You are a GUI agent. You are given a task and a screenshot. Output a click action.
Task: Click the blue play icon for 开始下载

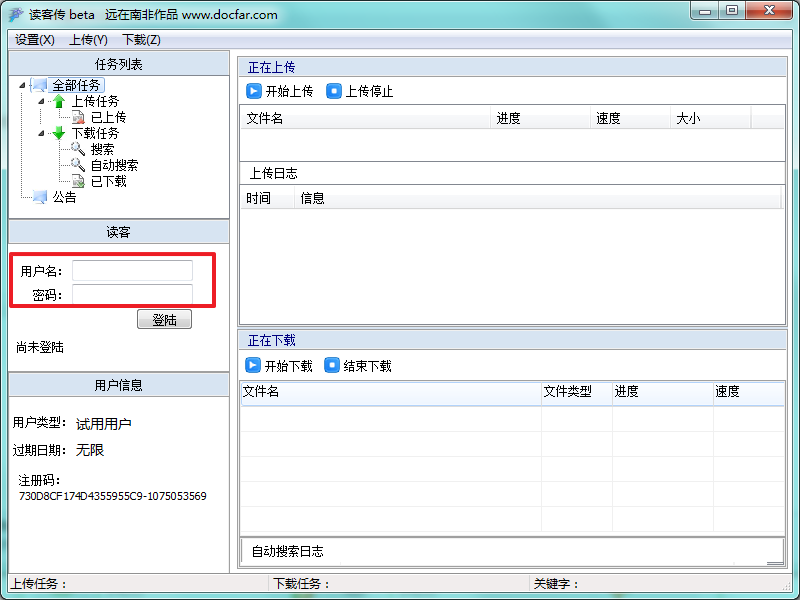pos(253,365)
